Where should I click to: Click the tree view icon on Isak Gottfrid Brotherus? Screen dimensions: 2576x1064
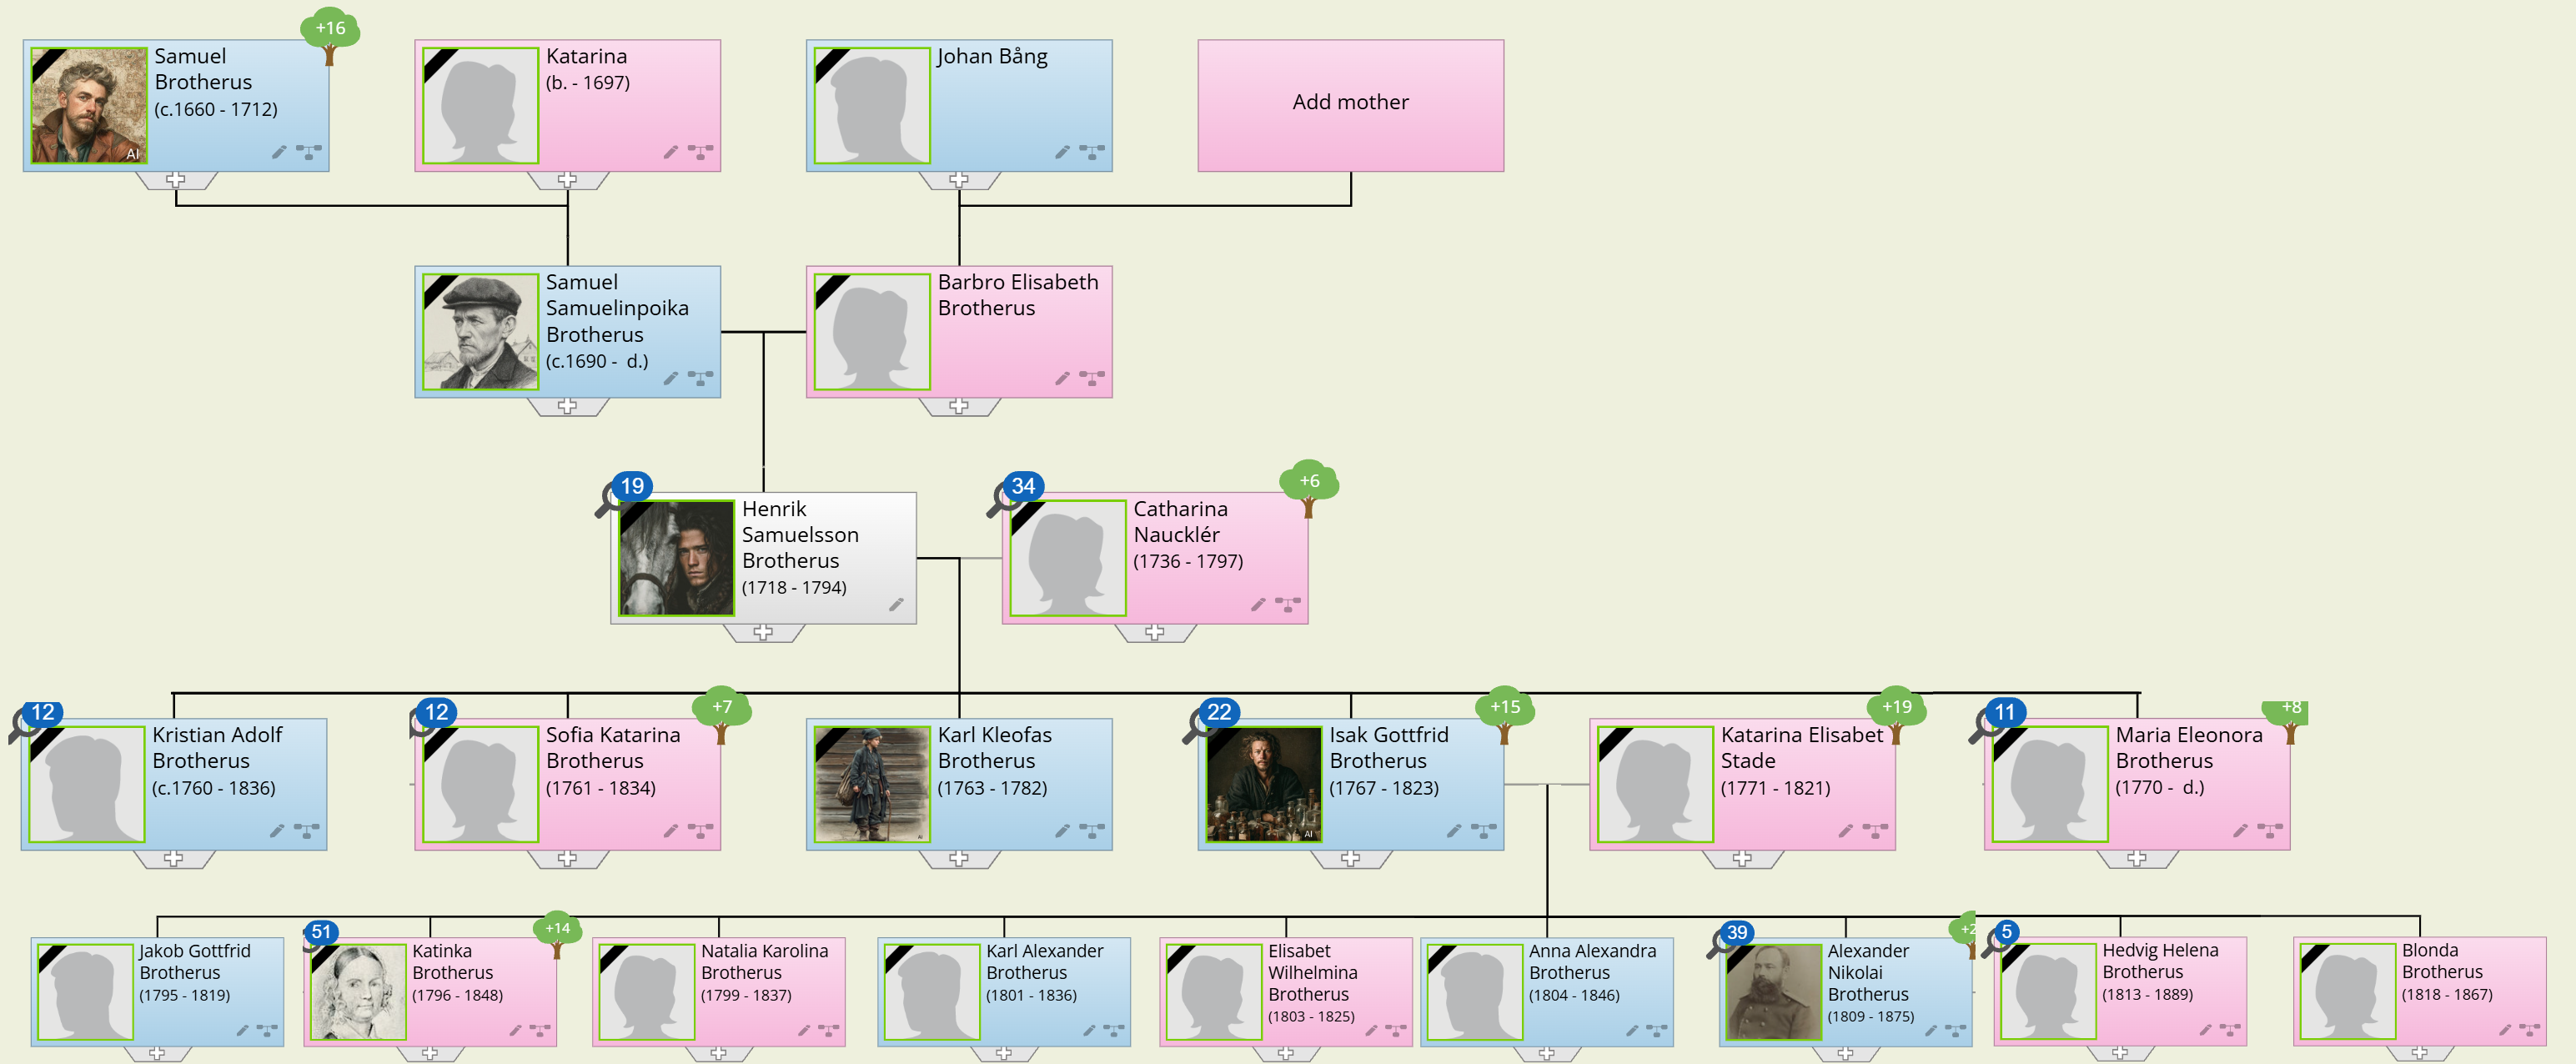1484,831
